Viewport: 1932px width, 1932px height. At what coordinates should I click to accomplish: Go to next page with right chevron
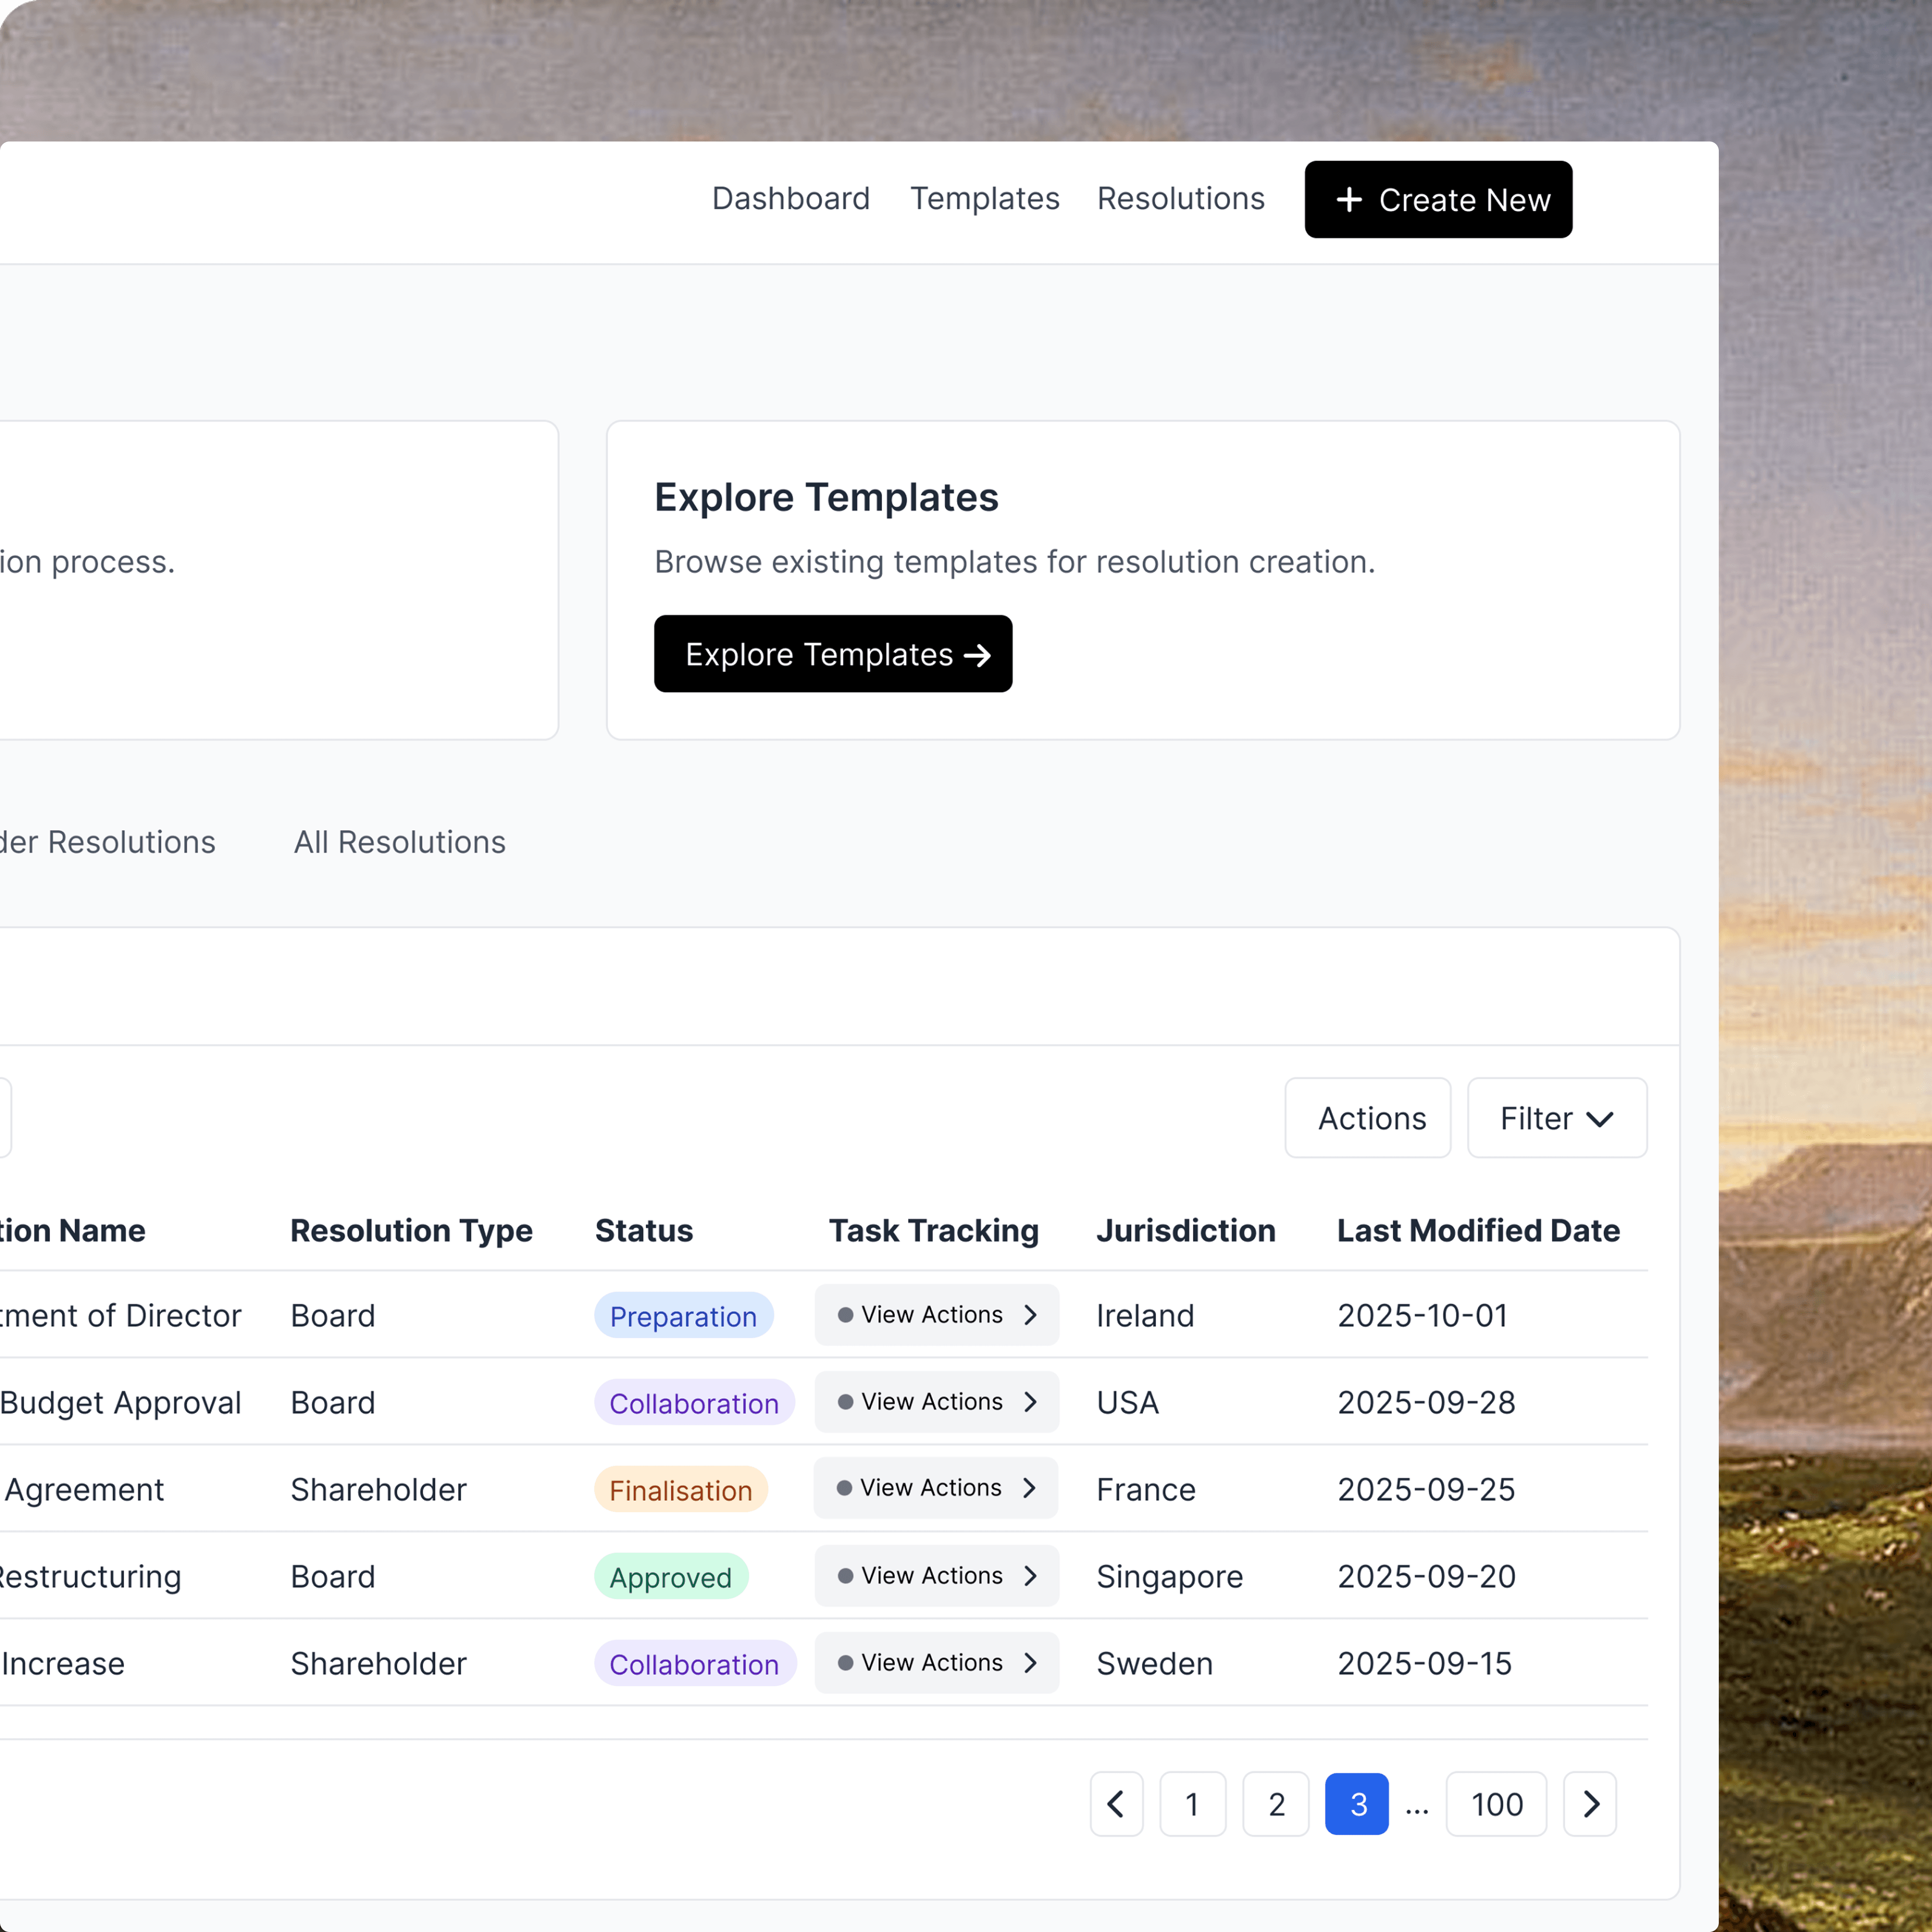pyautogui.click(x=1590, y=1804)
